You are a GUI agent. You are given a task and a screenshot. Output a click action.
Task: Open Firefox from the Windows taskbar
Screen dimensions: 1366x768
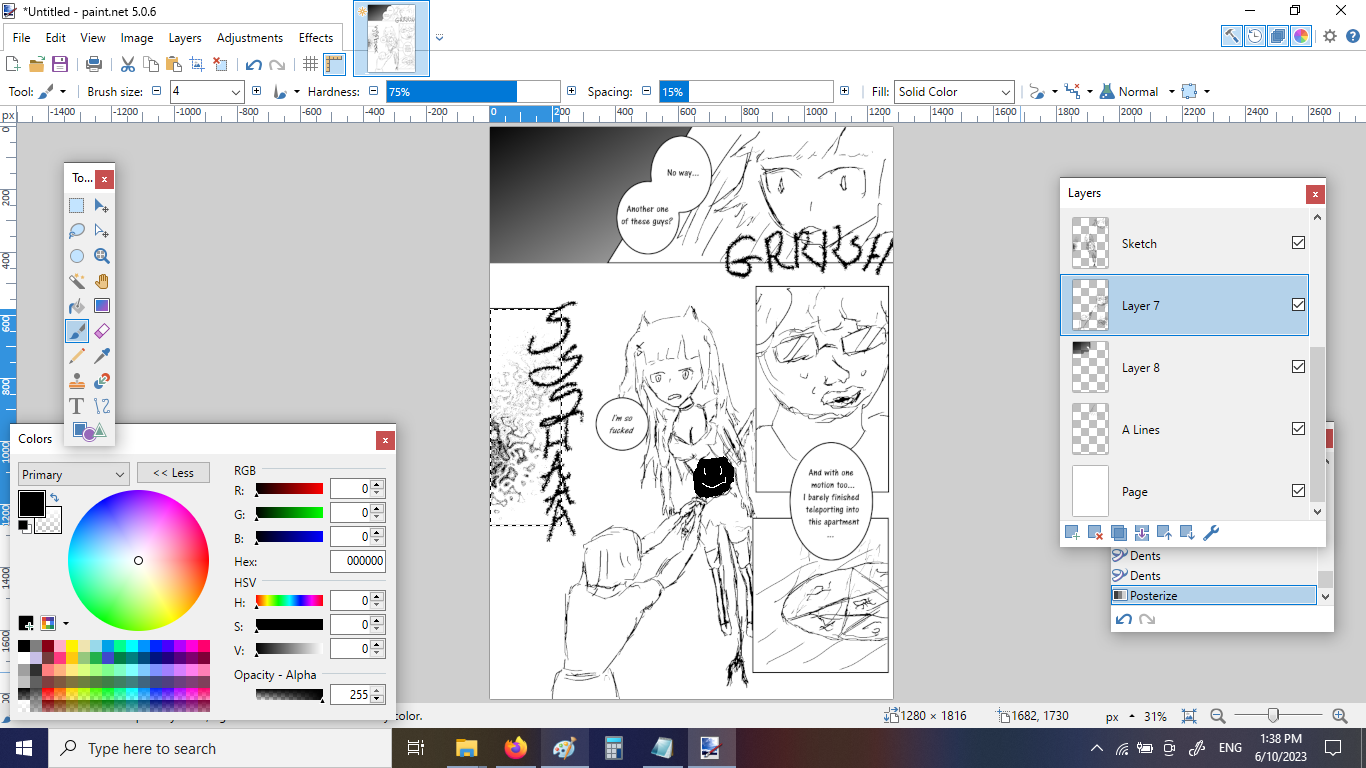point(516,748)
